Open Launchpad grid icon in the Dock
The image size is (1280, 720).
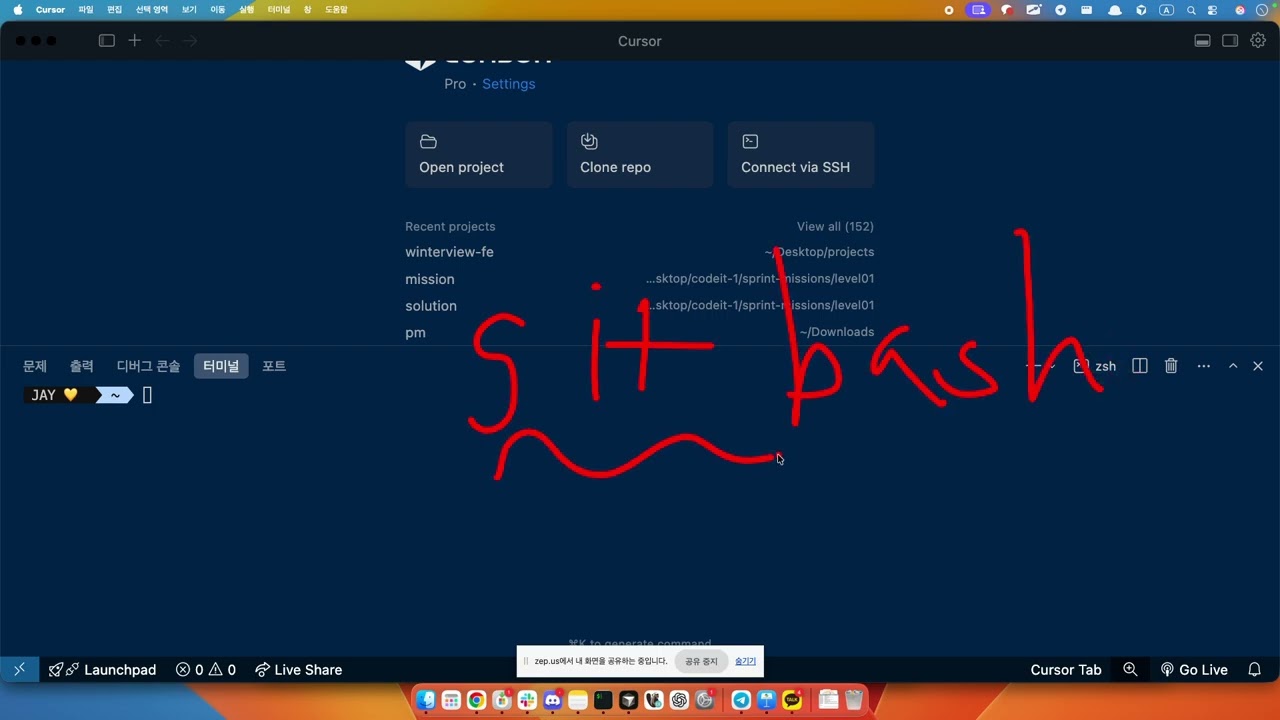point(451,700)
